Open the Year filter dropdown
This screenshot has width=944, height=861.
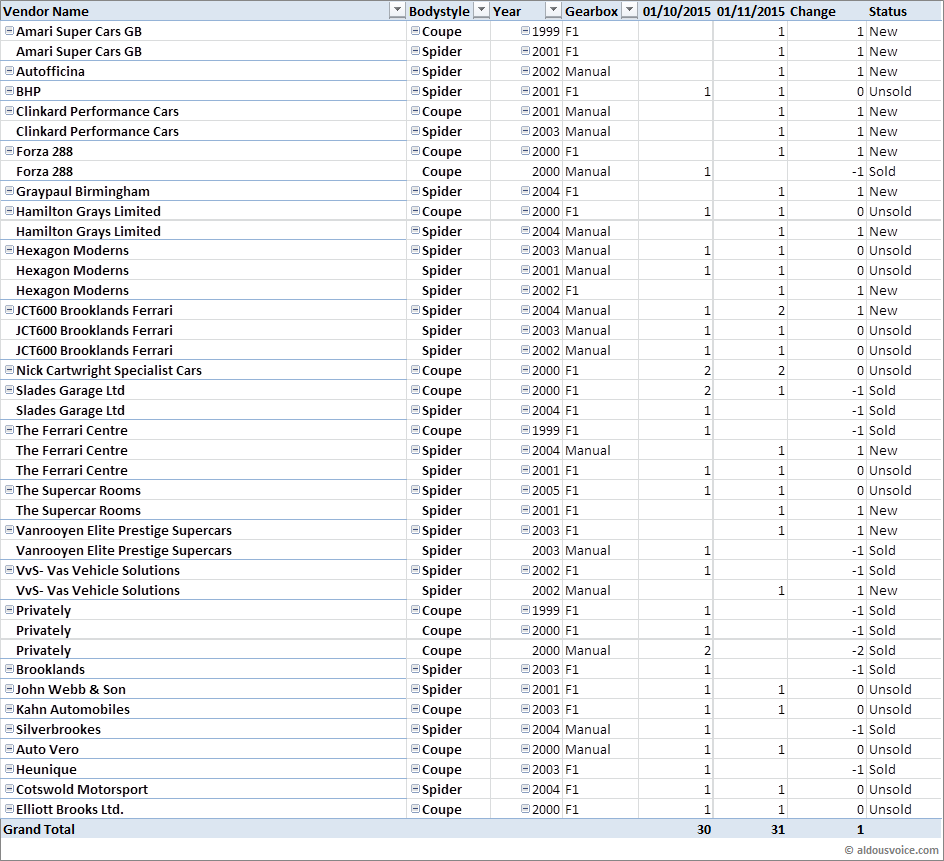553,11
